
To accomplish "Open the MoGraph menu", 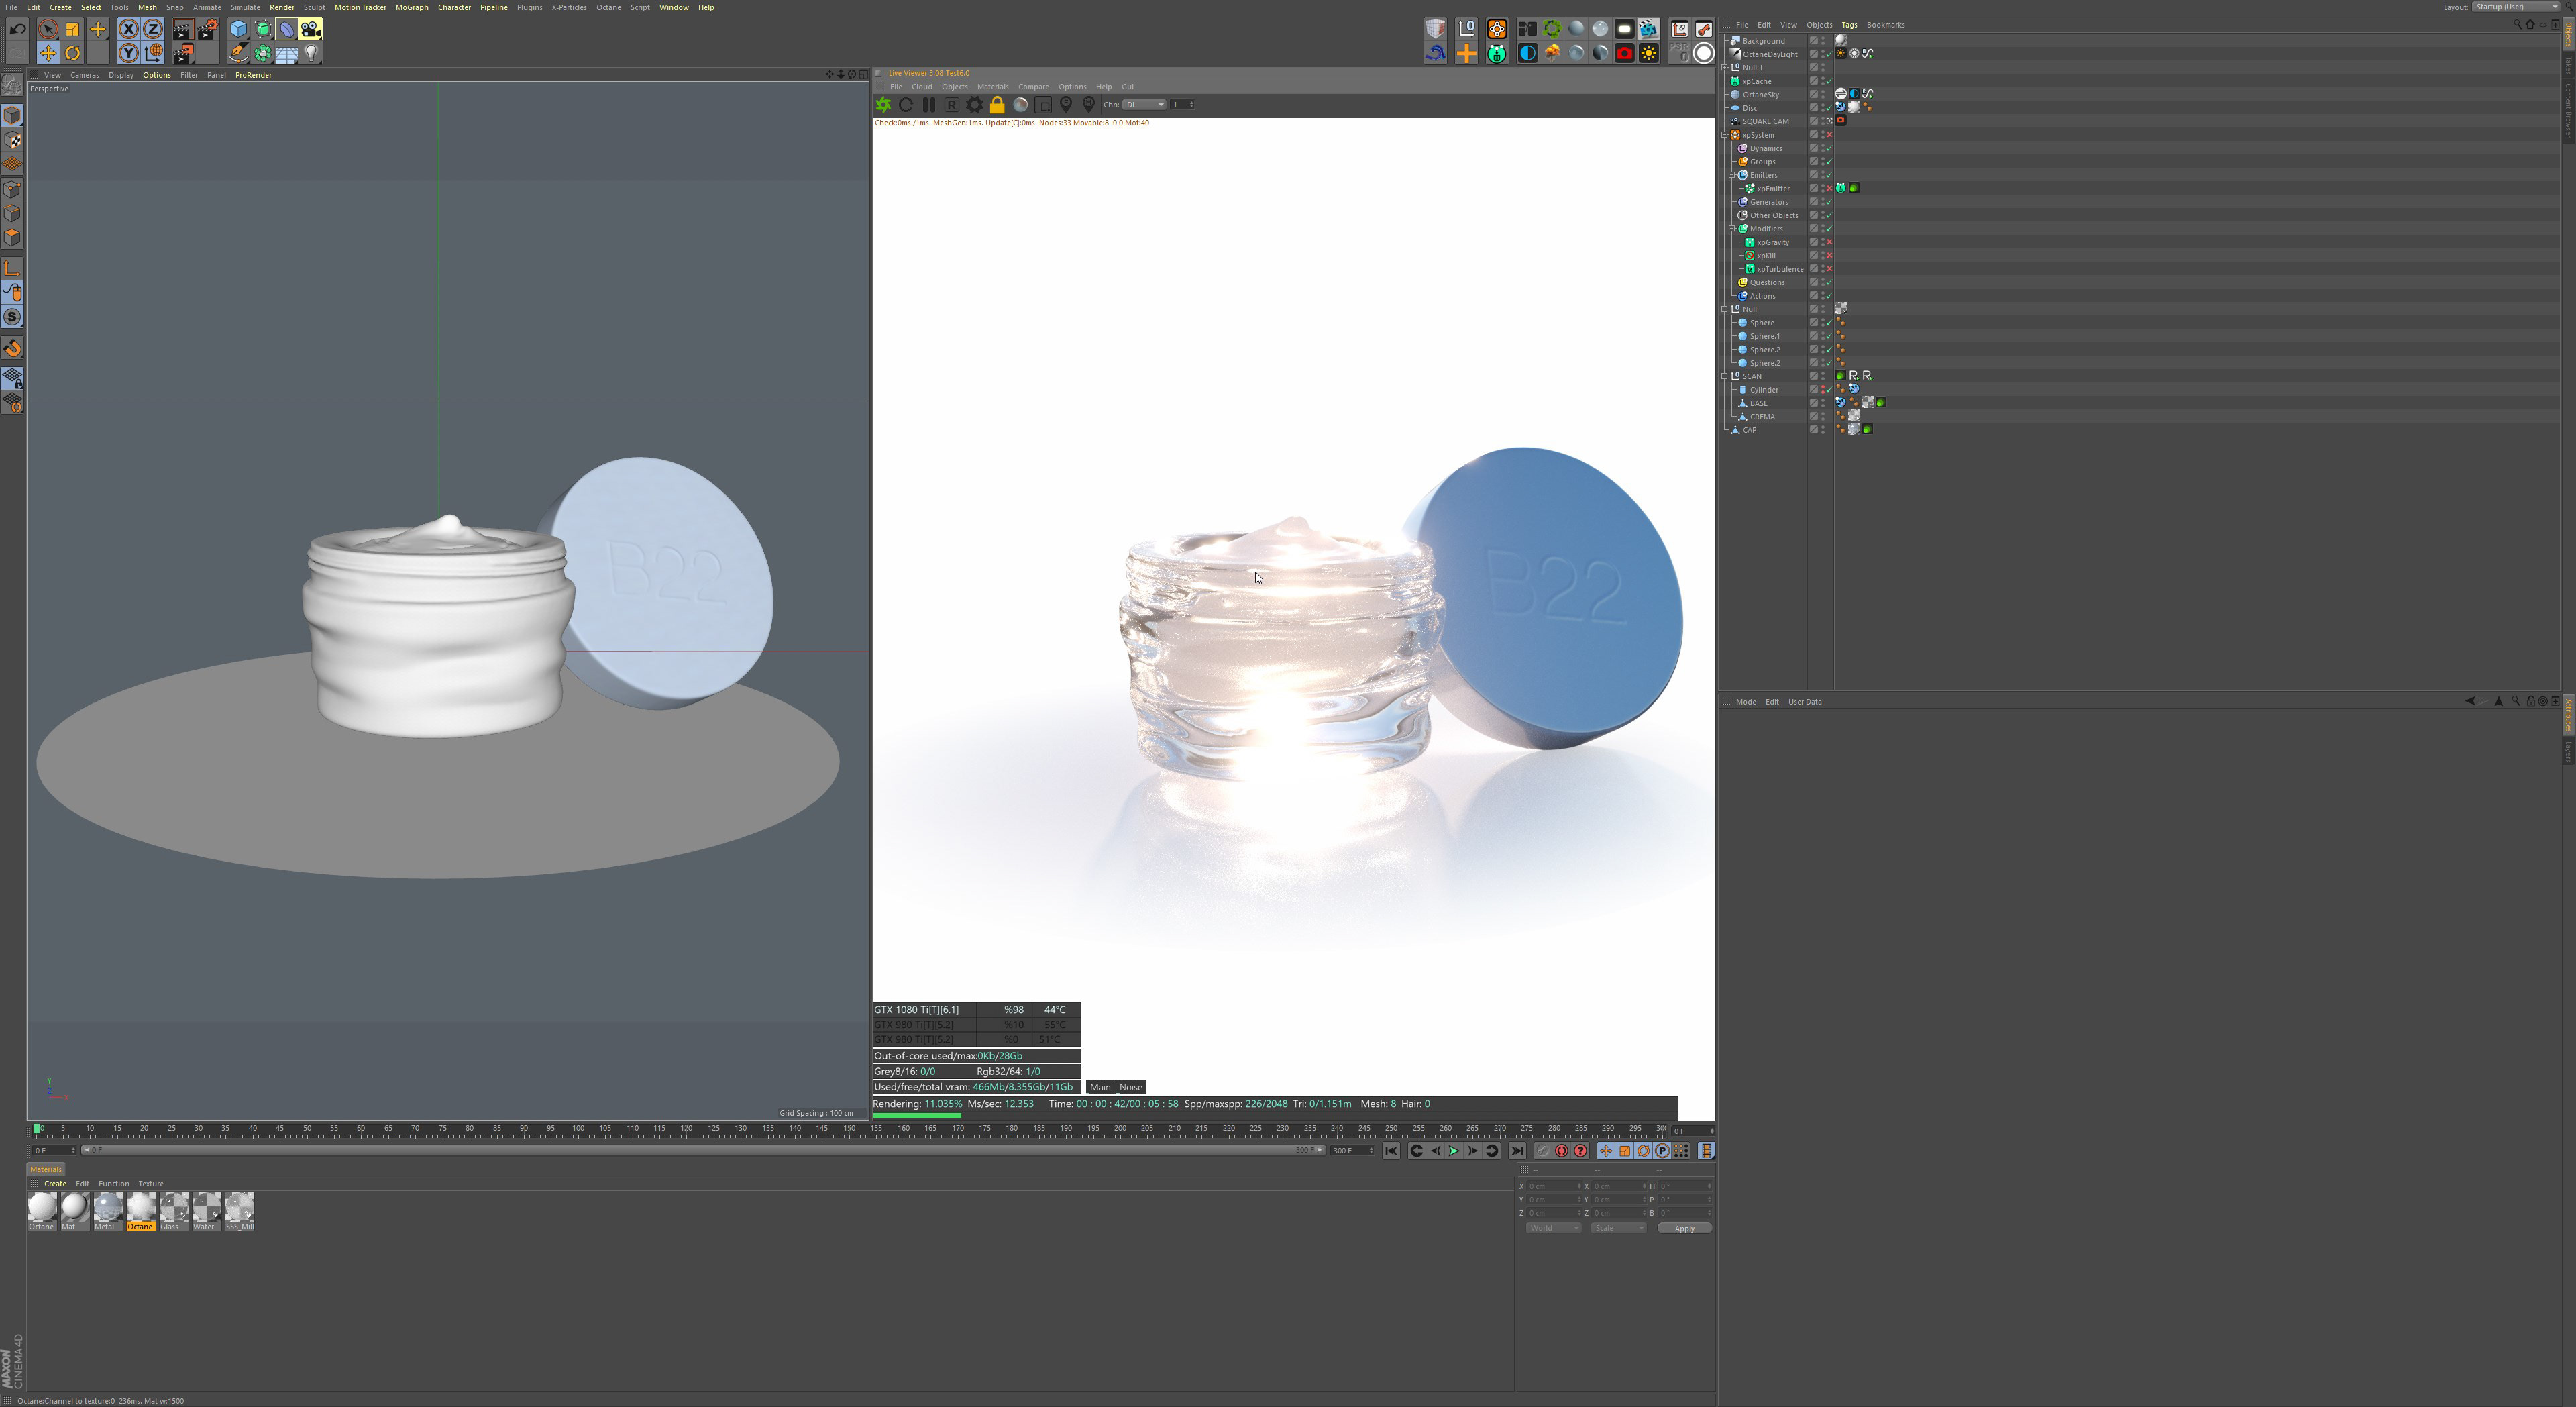I will 411,7.
